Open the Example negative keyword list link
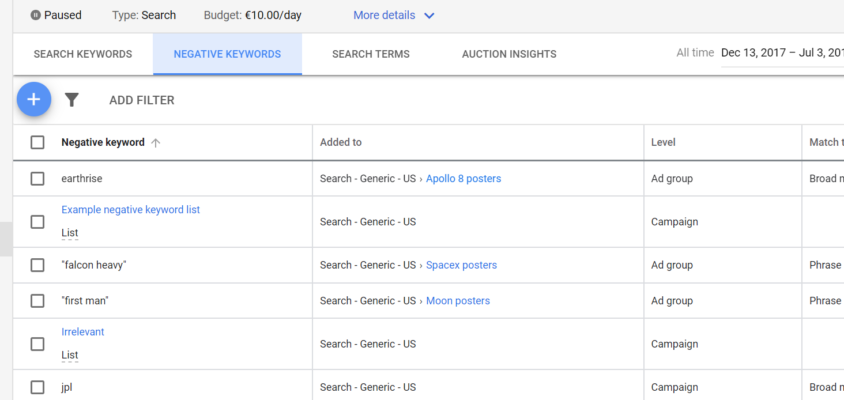 point(130,210)
